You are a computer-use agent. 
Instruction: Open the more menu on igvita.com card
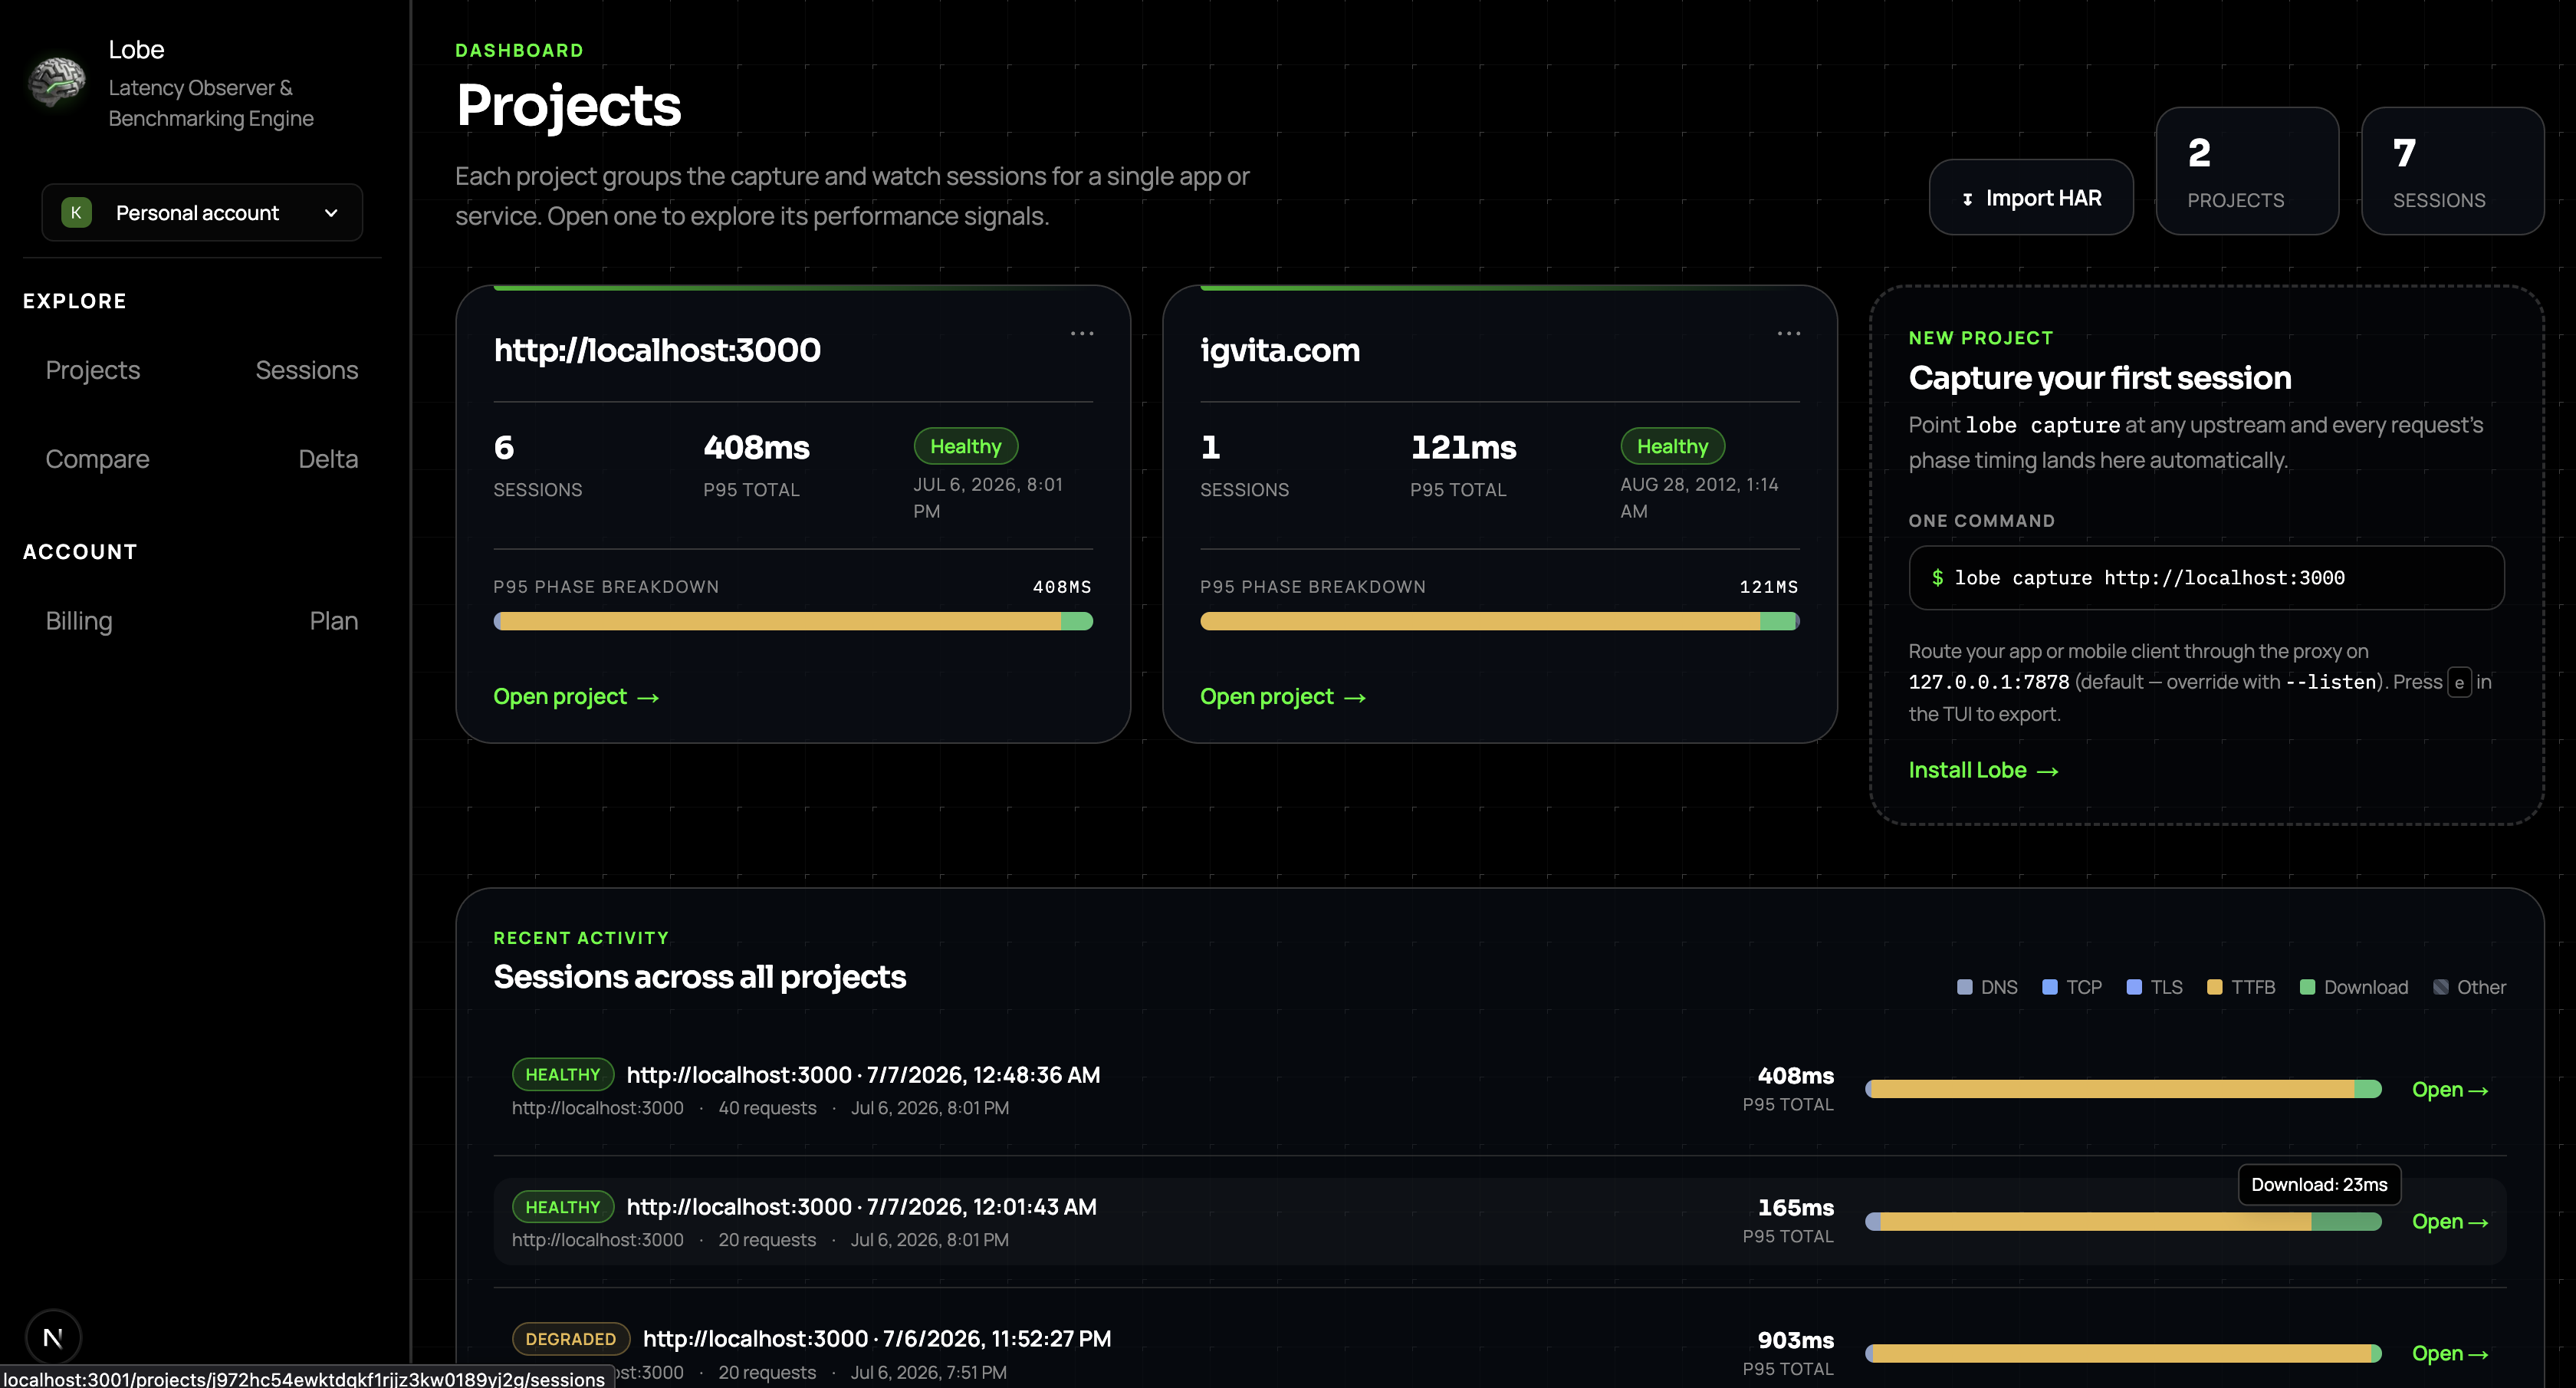pos(1788,333)
